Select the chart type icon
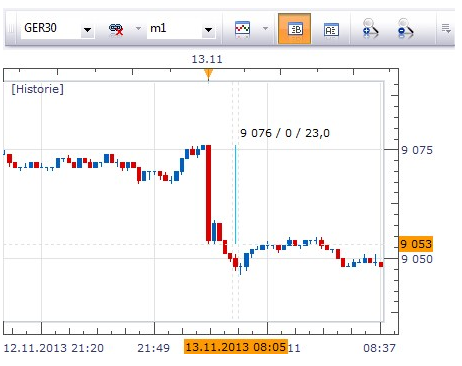 click(242, 29)
